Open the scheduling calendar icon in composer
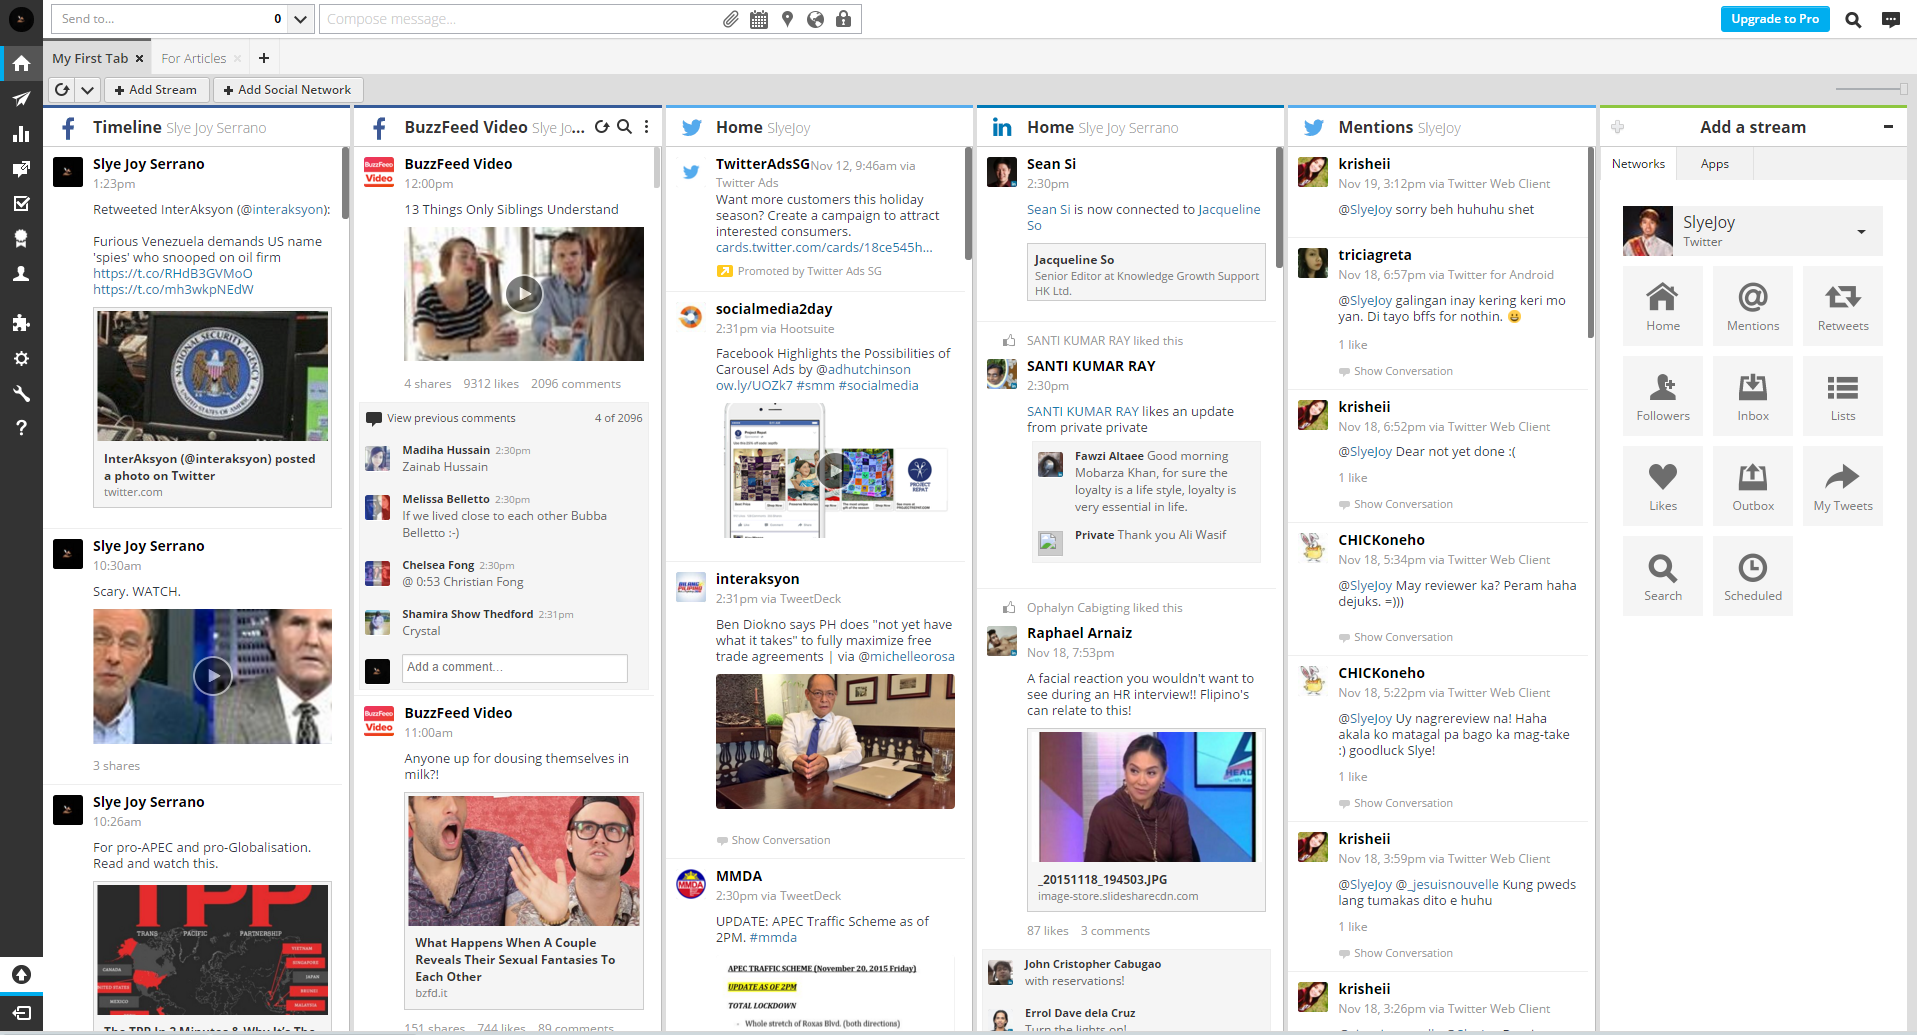The height and width of the screenshot is (1035, 1917). tap(759, 19)
